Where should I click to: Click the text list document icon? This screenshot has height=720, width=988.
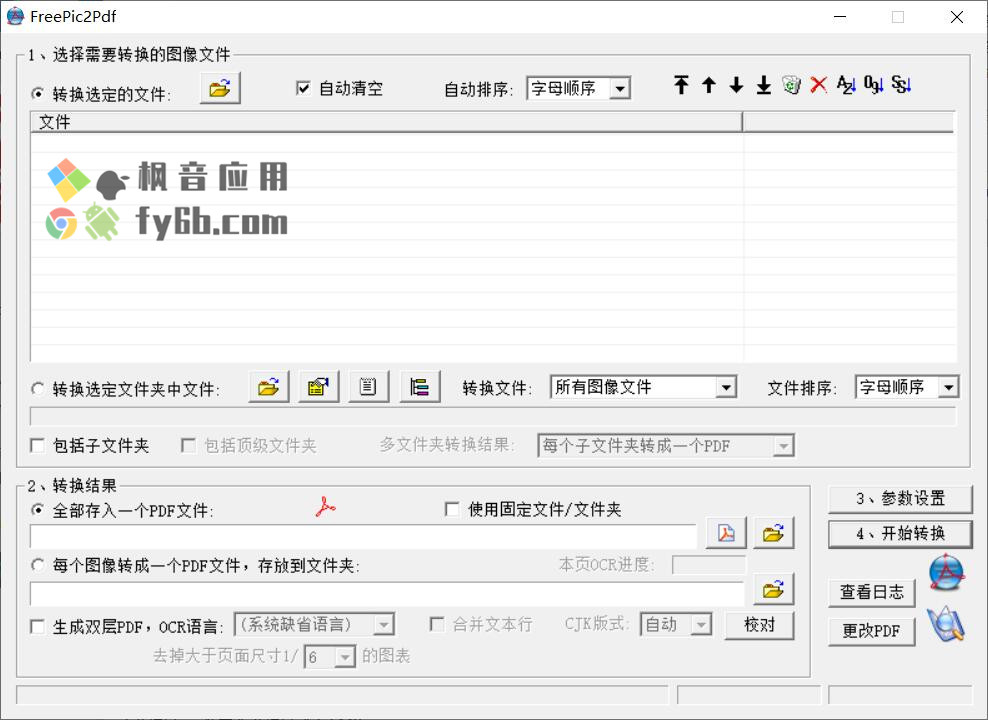pos(369,387)
